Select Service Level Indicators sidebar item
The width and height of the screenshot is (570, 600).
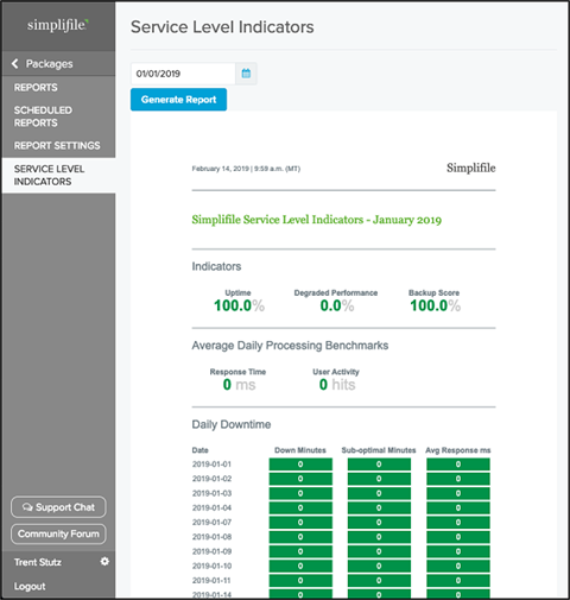tap(58, 175)
